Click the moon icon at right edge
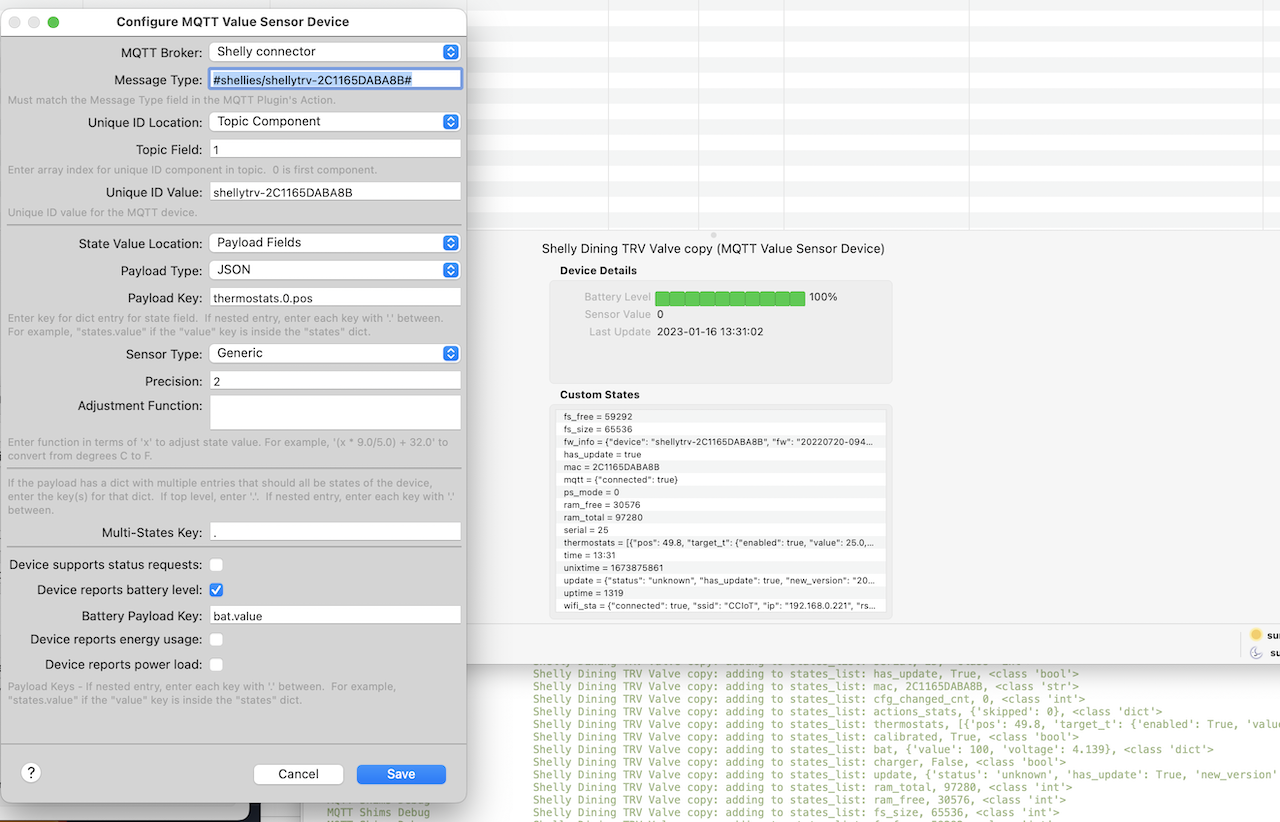This screenshot has height=822, width=1280. pos(1256,653)
